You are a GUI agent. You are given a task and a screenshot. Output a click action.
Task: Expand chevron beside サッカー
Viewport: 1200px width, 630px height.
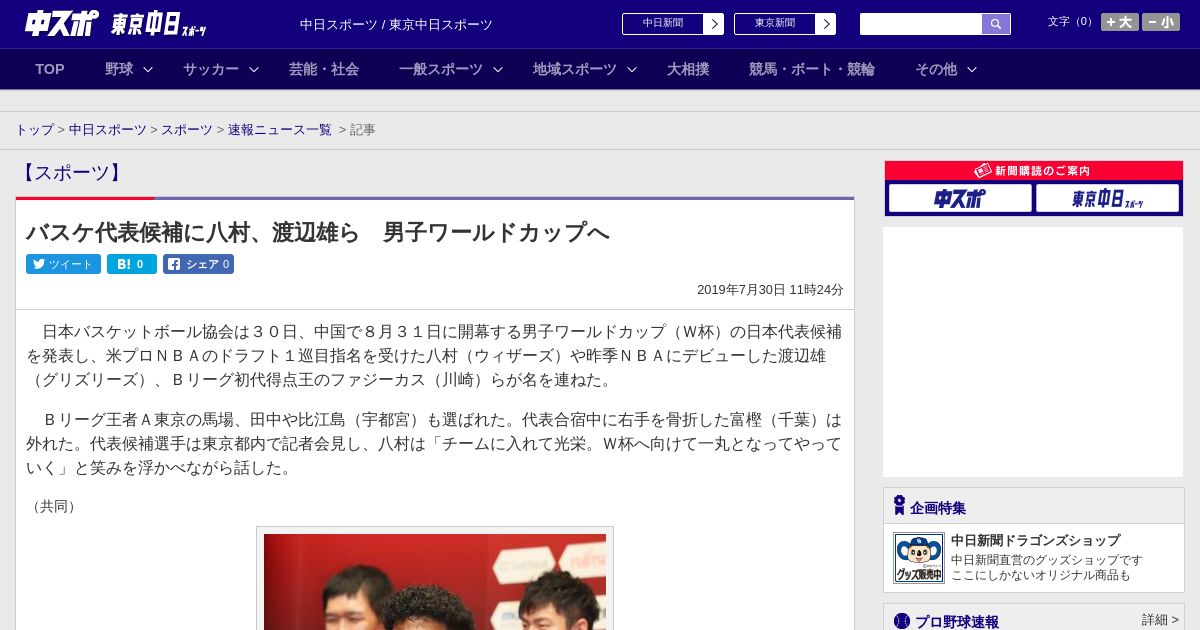[254, 70]
